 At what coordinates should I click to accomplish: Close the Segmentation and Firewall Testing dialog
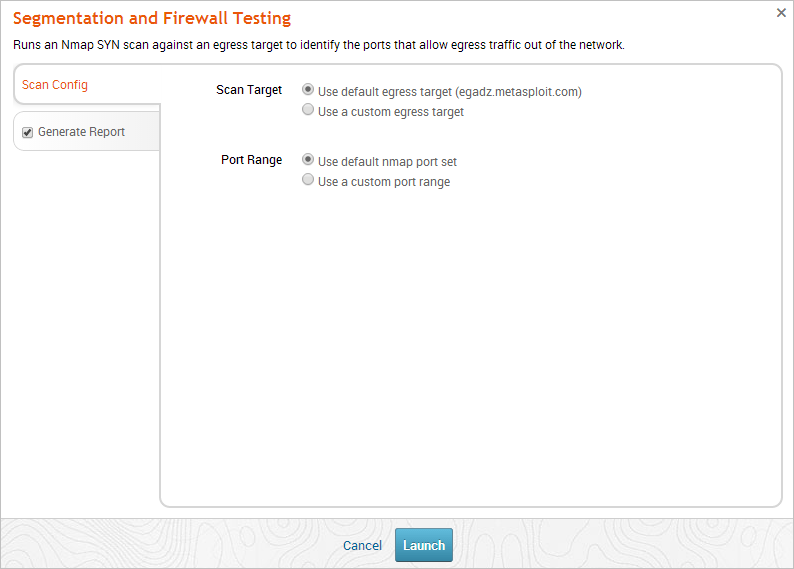(781, 13)
